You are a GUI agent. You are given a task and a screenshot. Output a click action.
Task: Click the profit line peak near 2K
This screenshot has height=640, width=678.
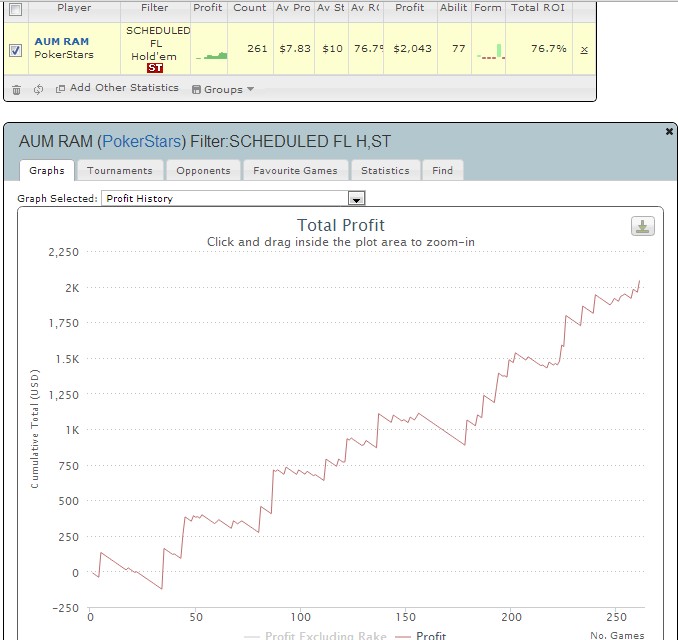click(639, 282)
